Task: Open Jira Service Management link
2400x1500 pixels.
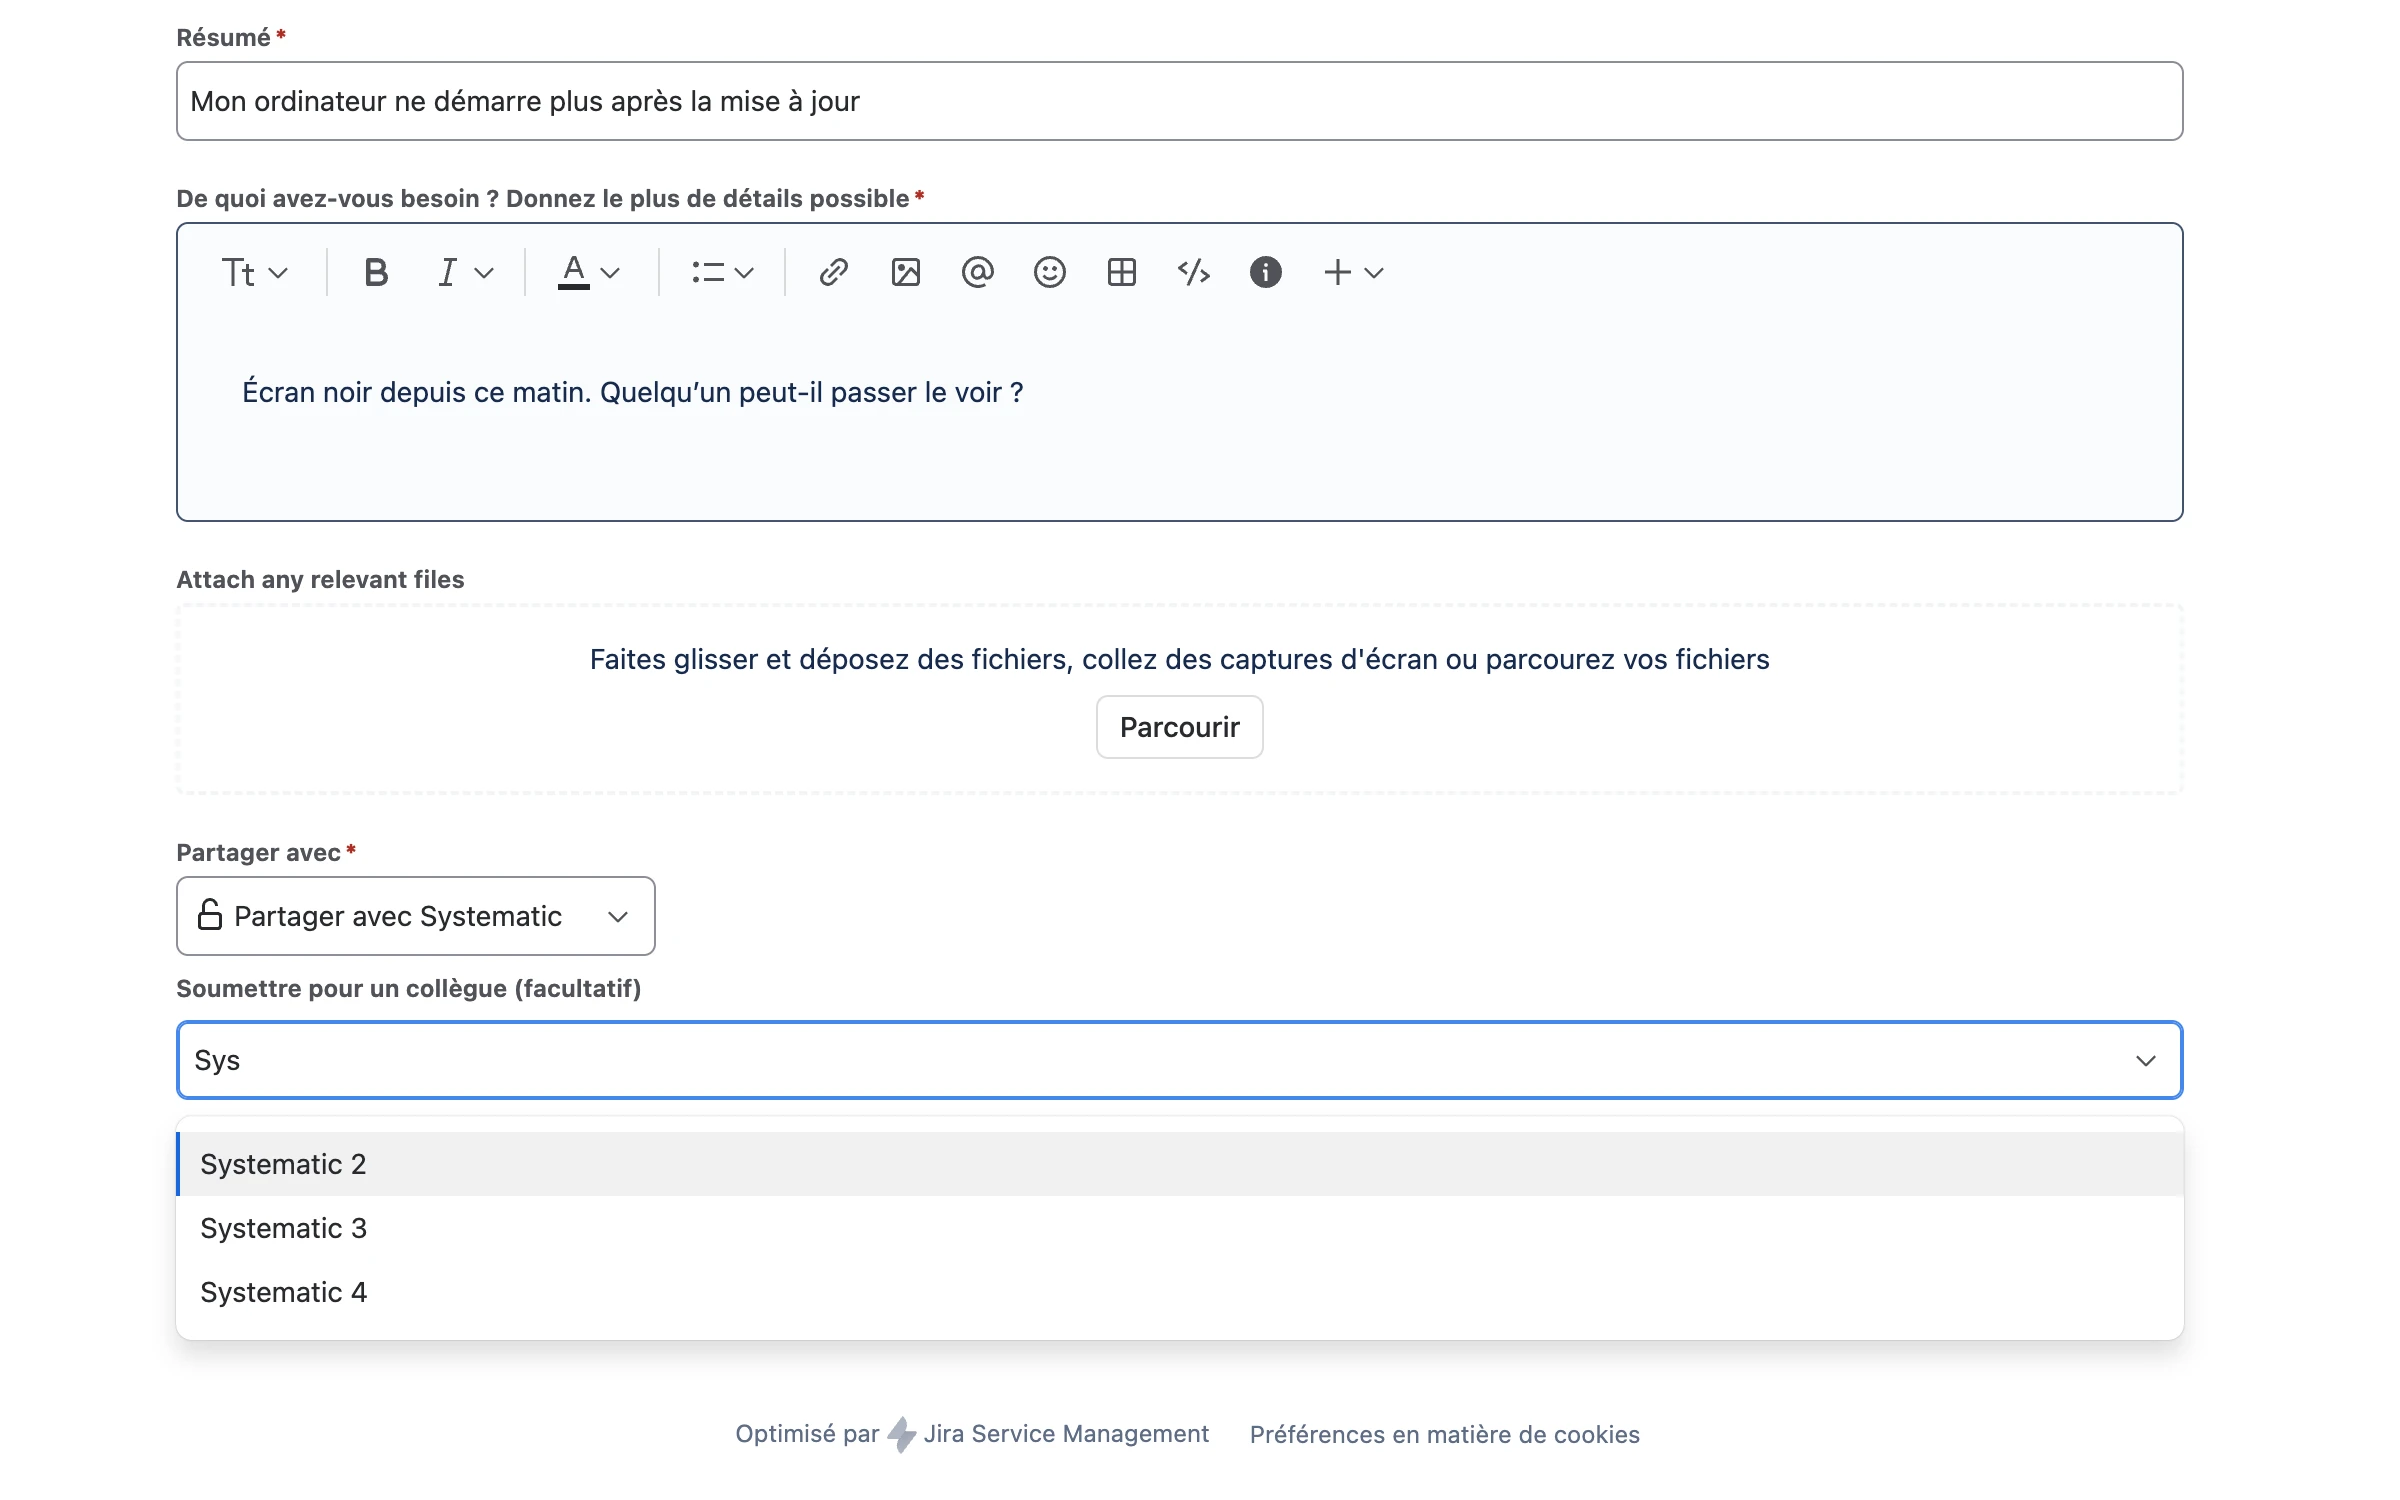Action: pos(1066,1434)
